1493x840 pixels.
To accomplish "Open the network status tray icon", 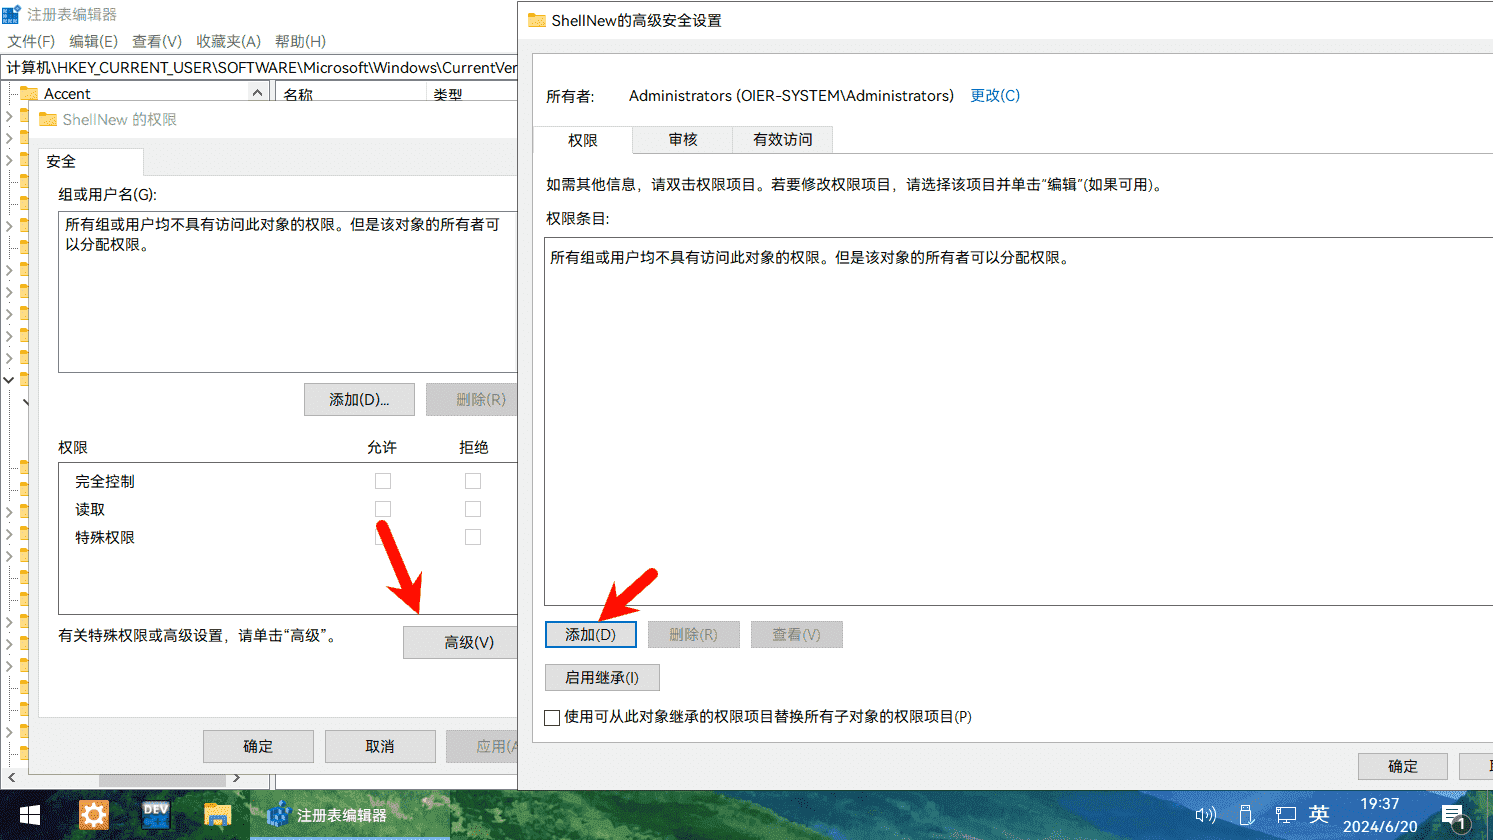I will click(x=1285, y=815).
